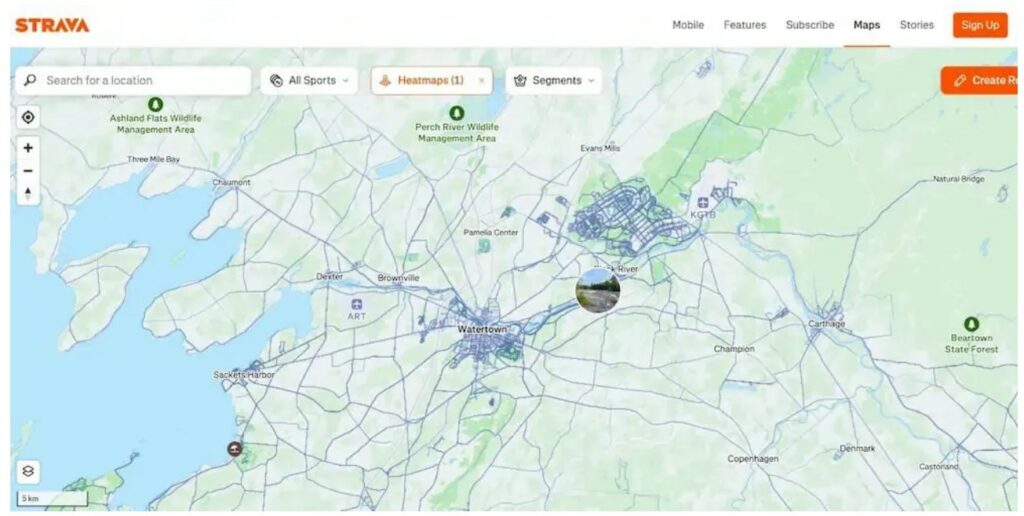Click the Natural Bridge label
The height and width of the screenshot is (516, 1024).
958,179
